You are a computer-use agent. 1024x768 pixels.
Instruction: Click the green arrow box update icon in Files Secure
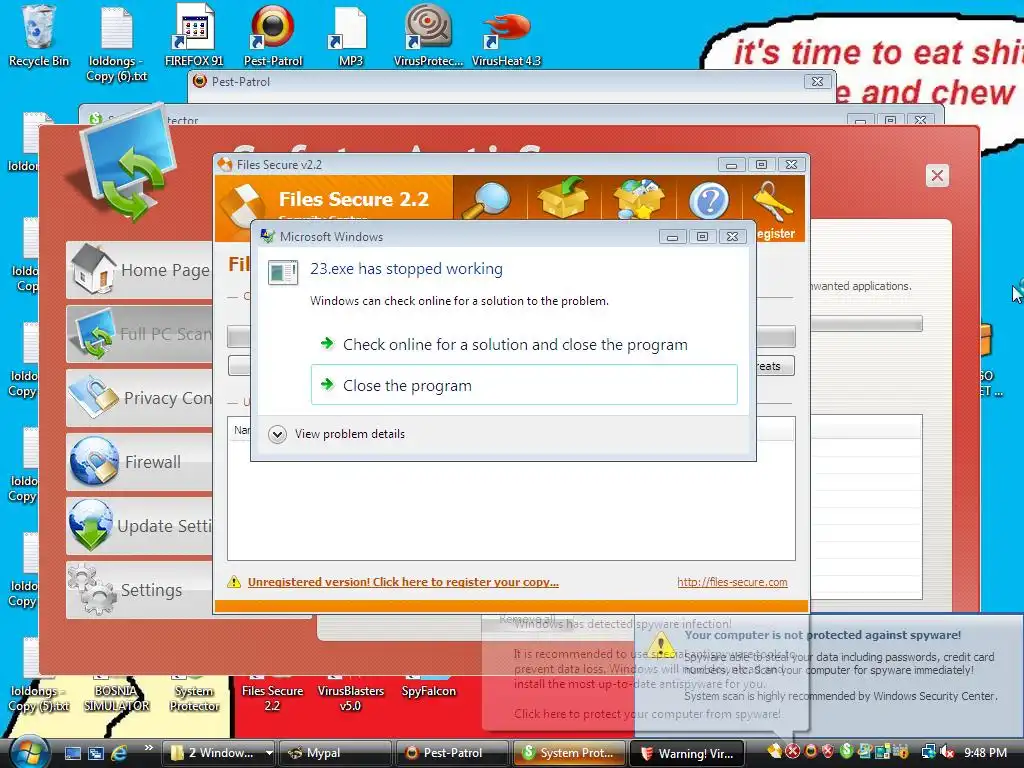(x=563, y=199)
